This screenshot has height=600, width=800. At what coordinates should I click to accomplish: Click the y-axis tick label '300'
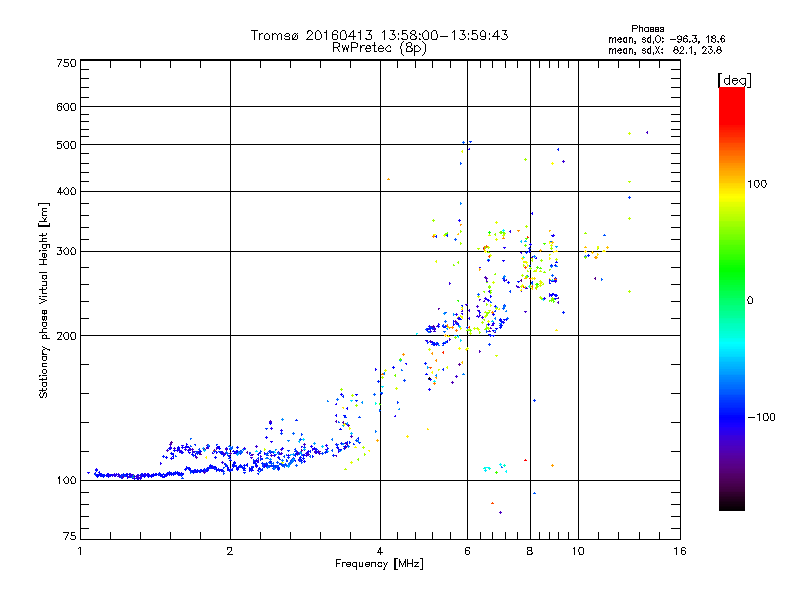click(x=66, y=252)
